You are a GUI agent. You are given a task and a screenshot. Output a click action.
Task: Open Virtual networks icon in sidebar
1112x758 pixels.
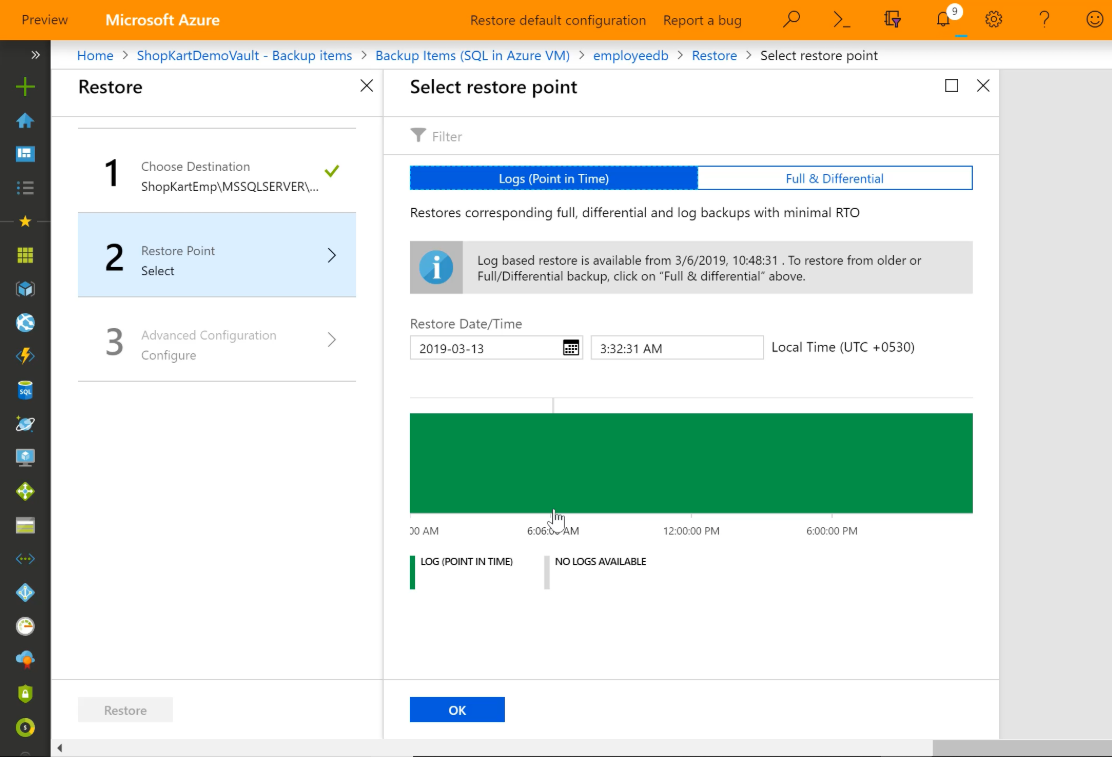coord(25,559)
